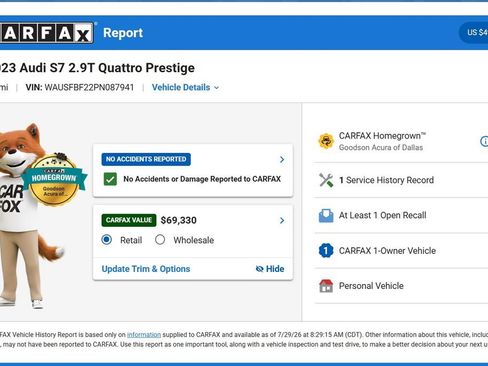The width and height of the screenshot is (488, 366).
Task: Click the $69,330 value amount
Action: click(x=178, y=220)
